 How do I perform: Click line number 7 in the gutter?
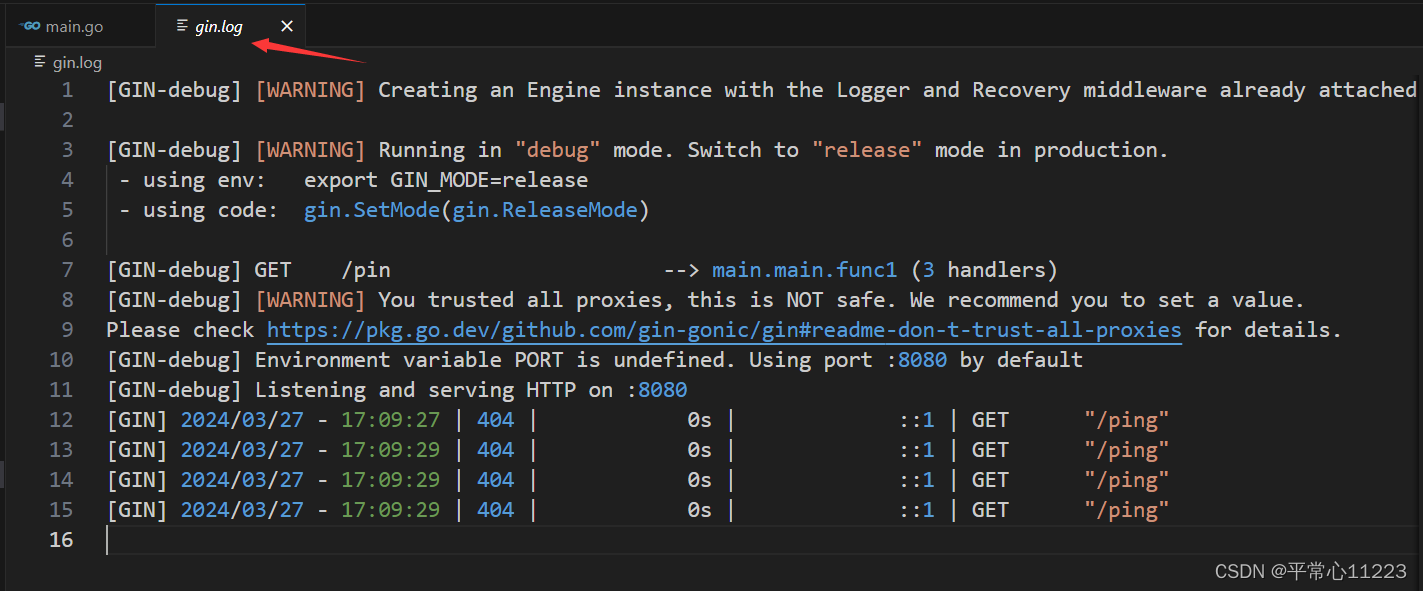click(x=66, y=269)
